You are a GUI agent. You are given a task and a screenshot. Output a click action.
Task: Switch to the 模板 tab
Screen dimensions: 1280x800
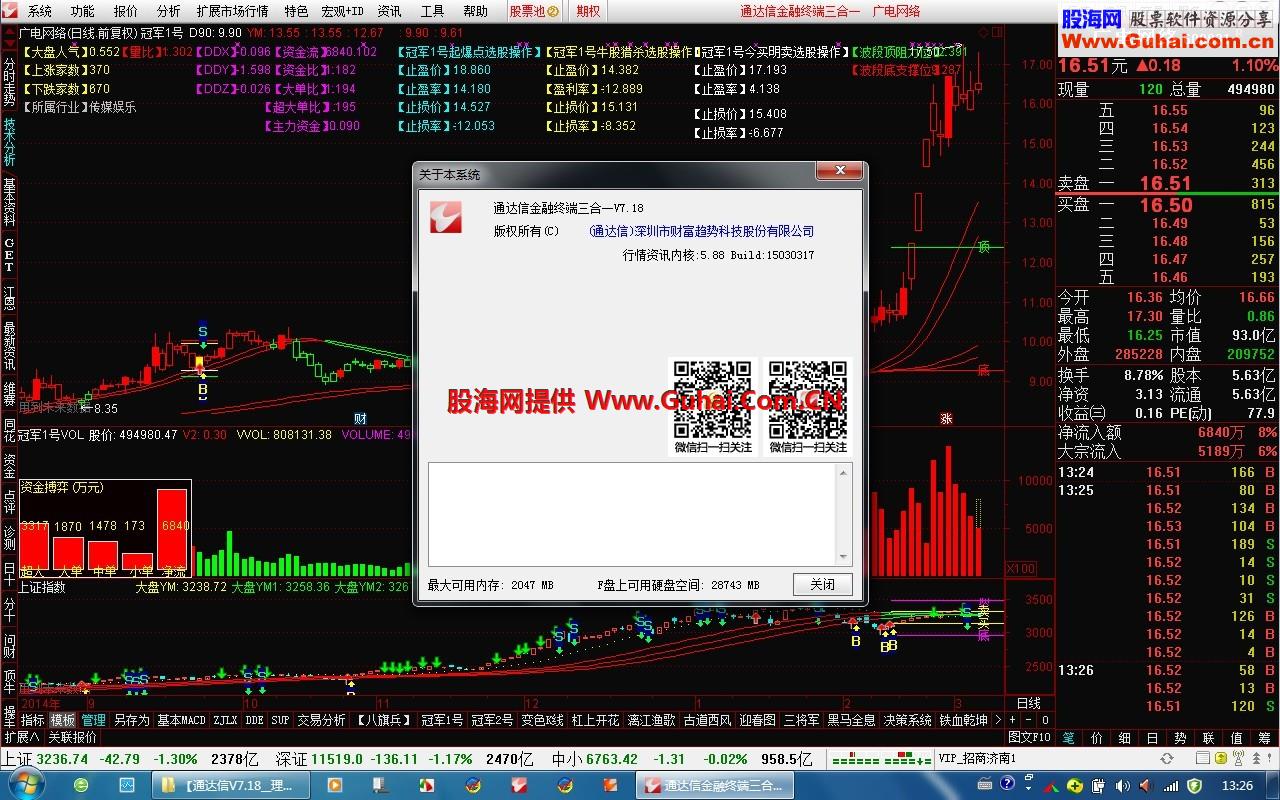coord(63,720)
